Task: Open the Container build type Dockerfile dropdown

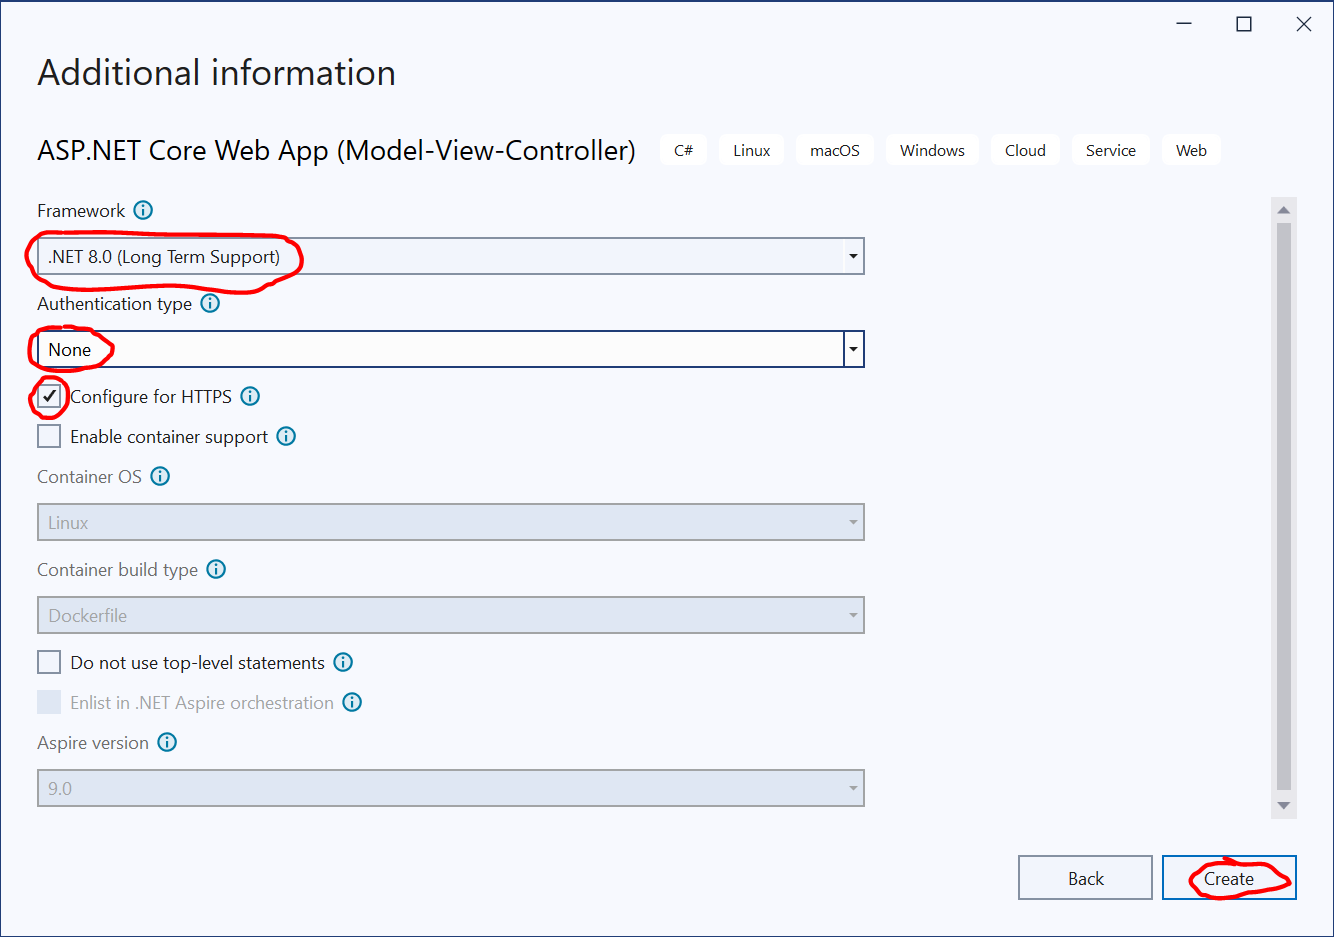Action: click(451, 615)
